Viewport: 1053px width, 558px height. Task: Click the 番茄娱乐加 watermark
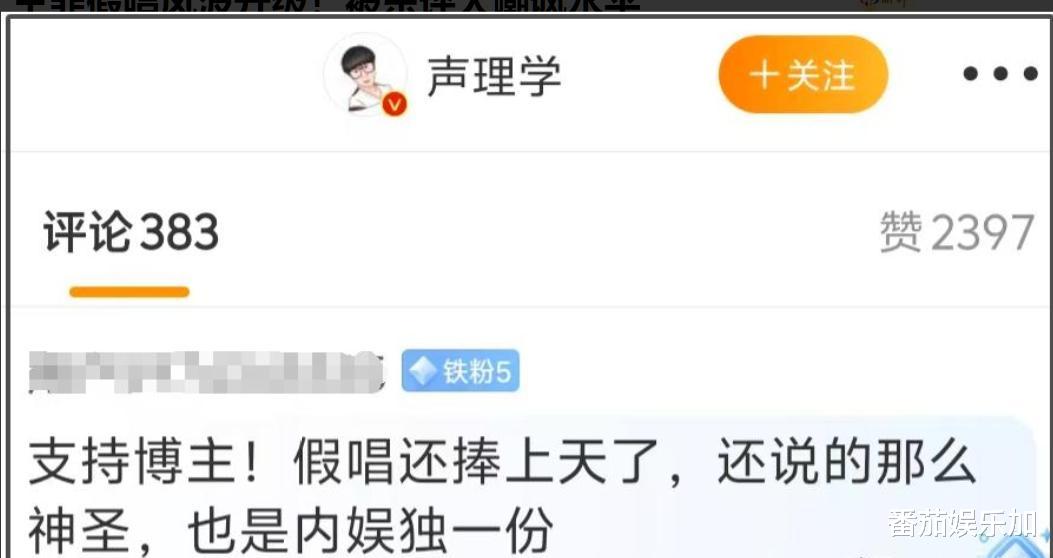coord(962,523)
